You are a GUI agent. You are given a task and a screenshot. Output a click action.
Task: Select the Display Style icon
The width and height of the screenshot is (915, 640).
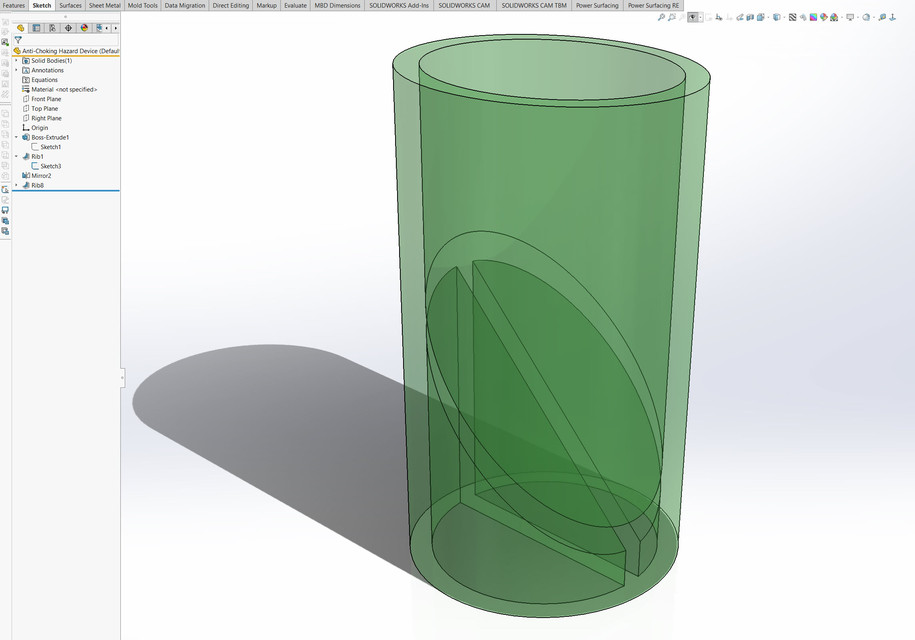click(777, 16)
